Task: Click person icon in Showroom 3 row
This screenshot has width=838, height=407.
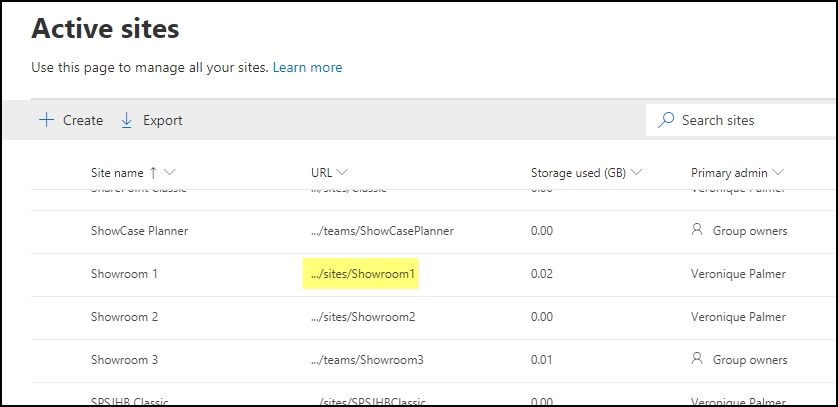Action: point(697,359)
